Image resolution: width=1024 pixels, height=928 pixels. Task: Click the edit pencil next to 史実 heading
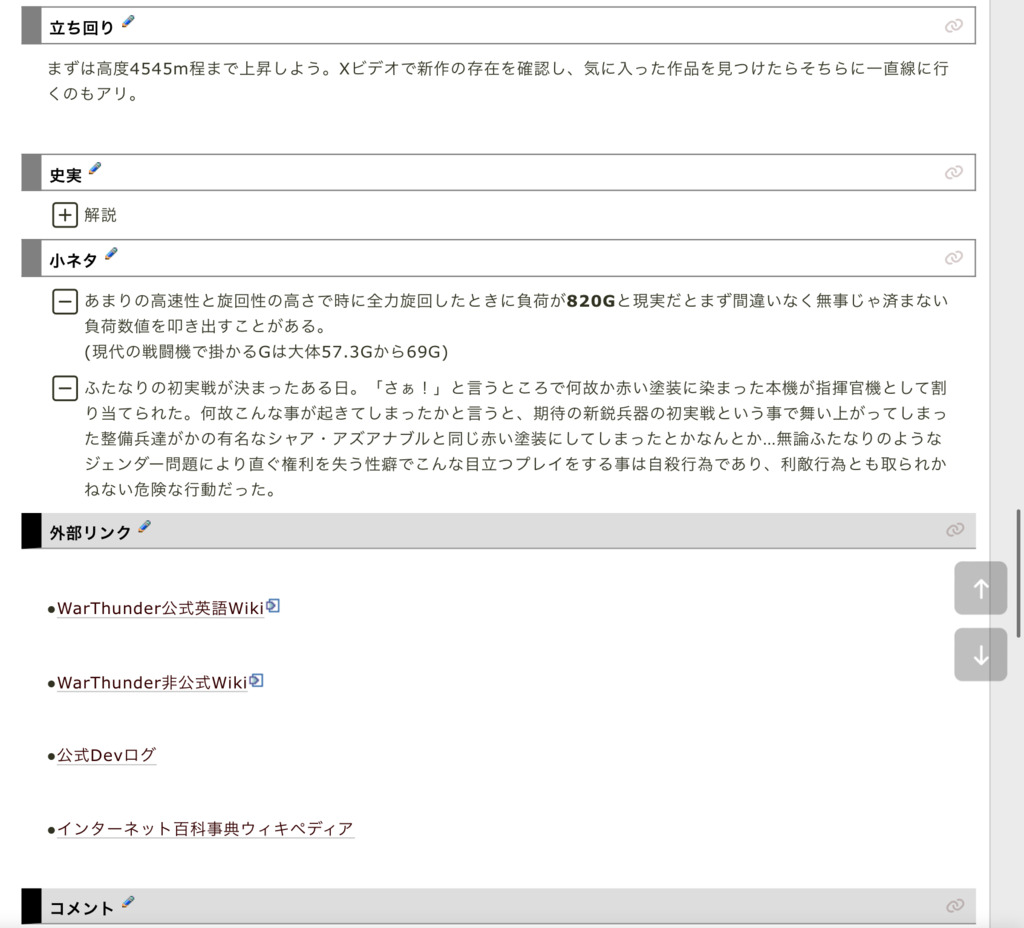coord(95,170)
